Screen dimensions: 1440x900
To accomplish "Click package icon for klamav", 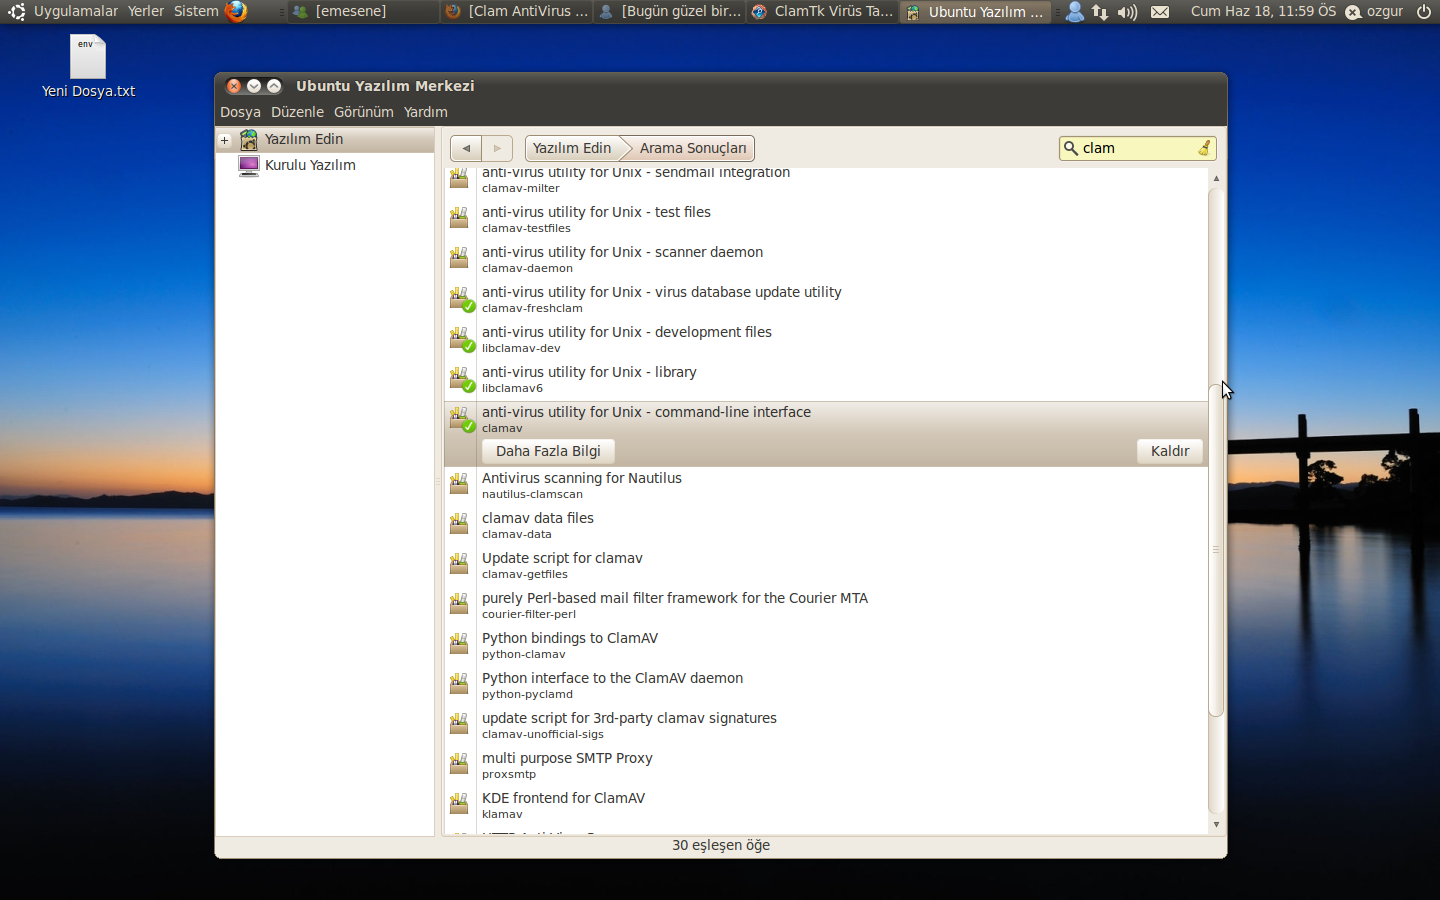I will tap(459, 804).
